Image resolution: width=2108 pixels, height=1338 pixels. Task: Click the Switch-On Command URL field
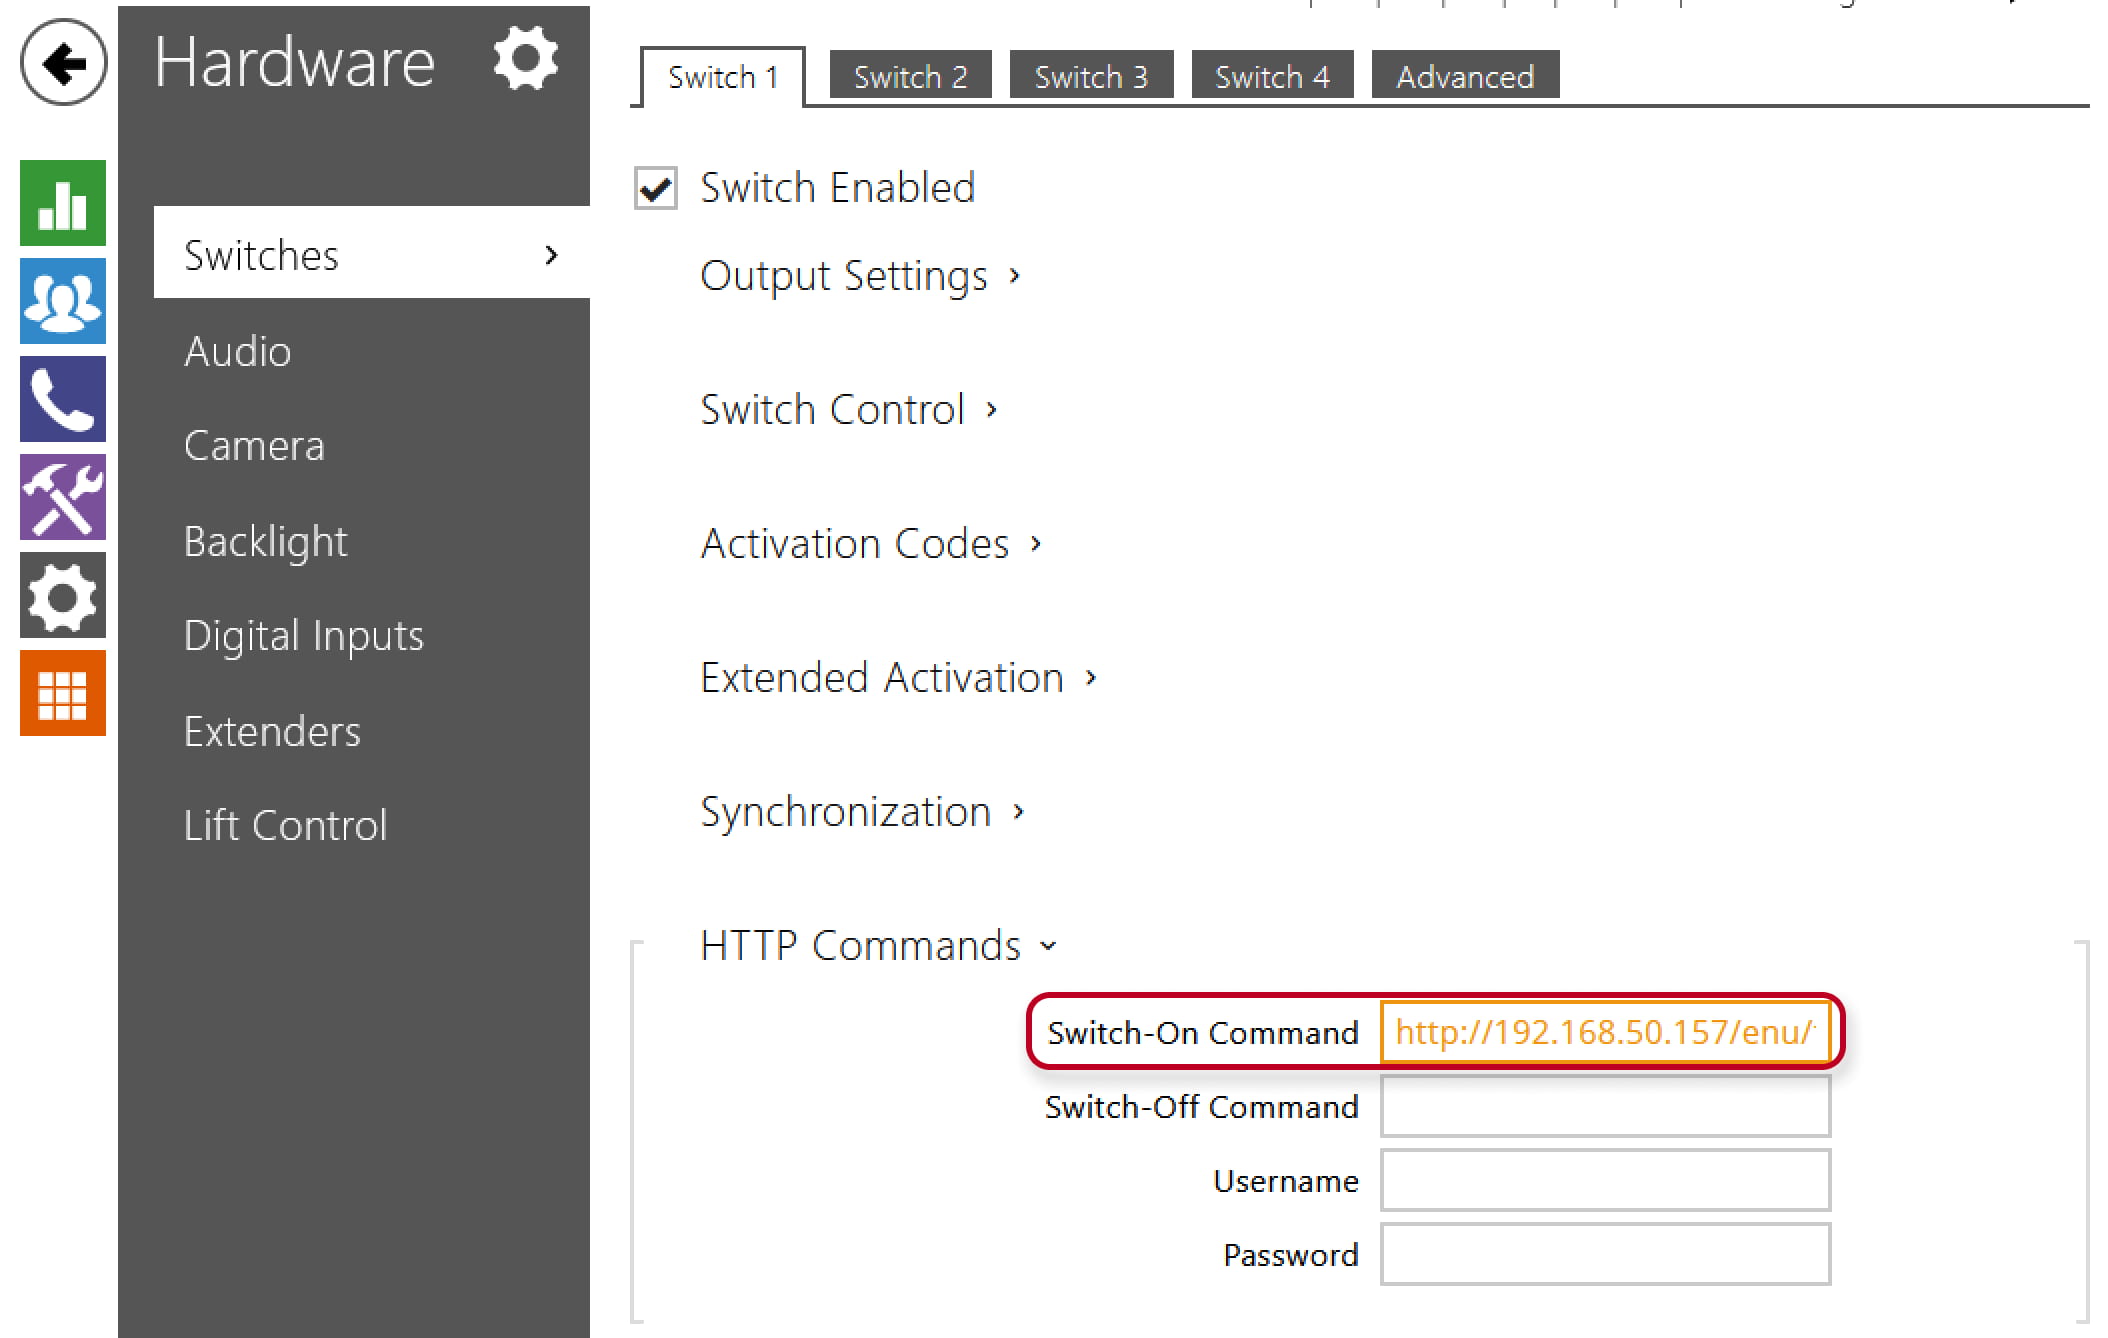(1606, 1032)
